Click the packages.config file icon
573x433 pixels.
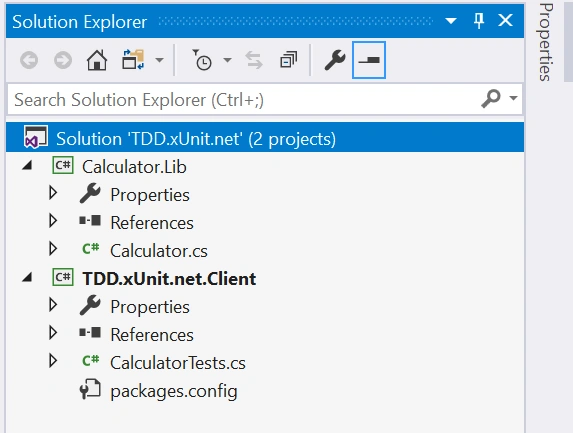coord(90,389)
